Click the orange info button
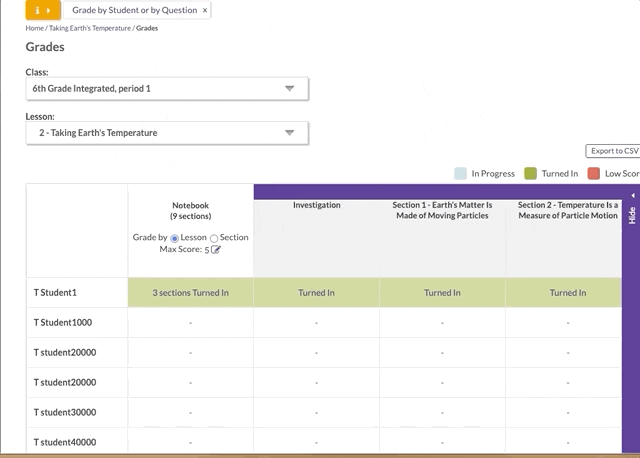The width and height of the screenshot is (640, 458). [42, 10]
